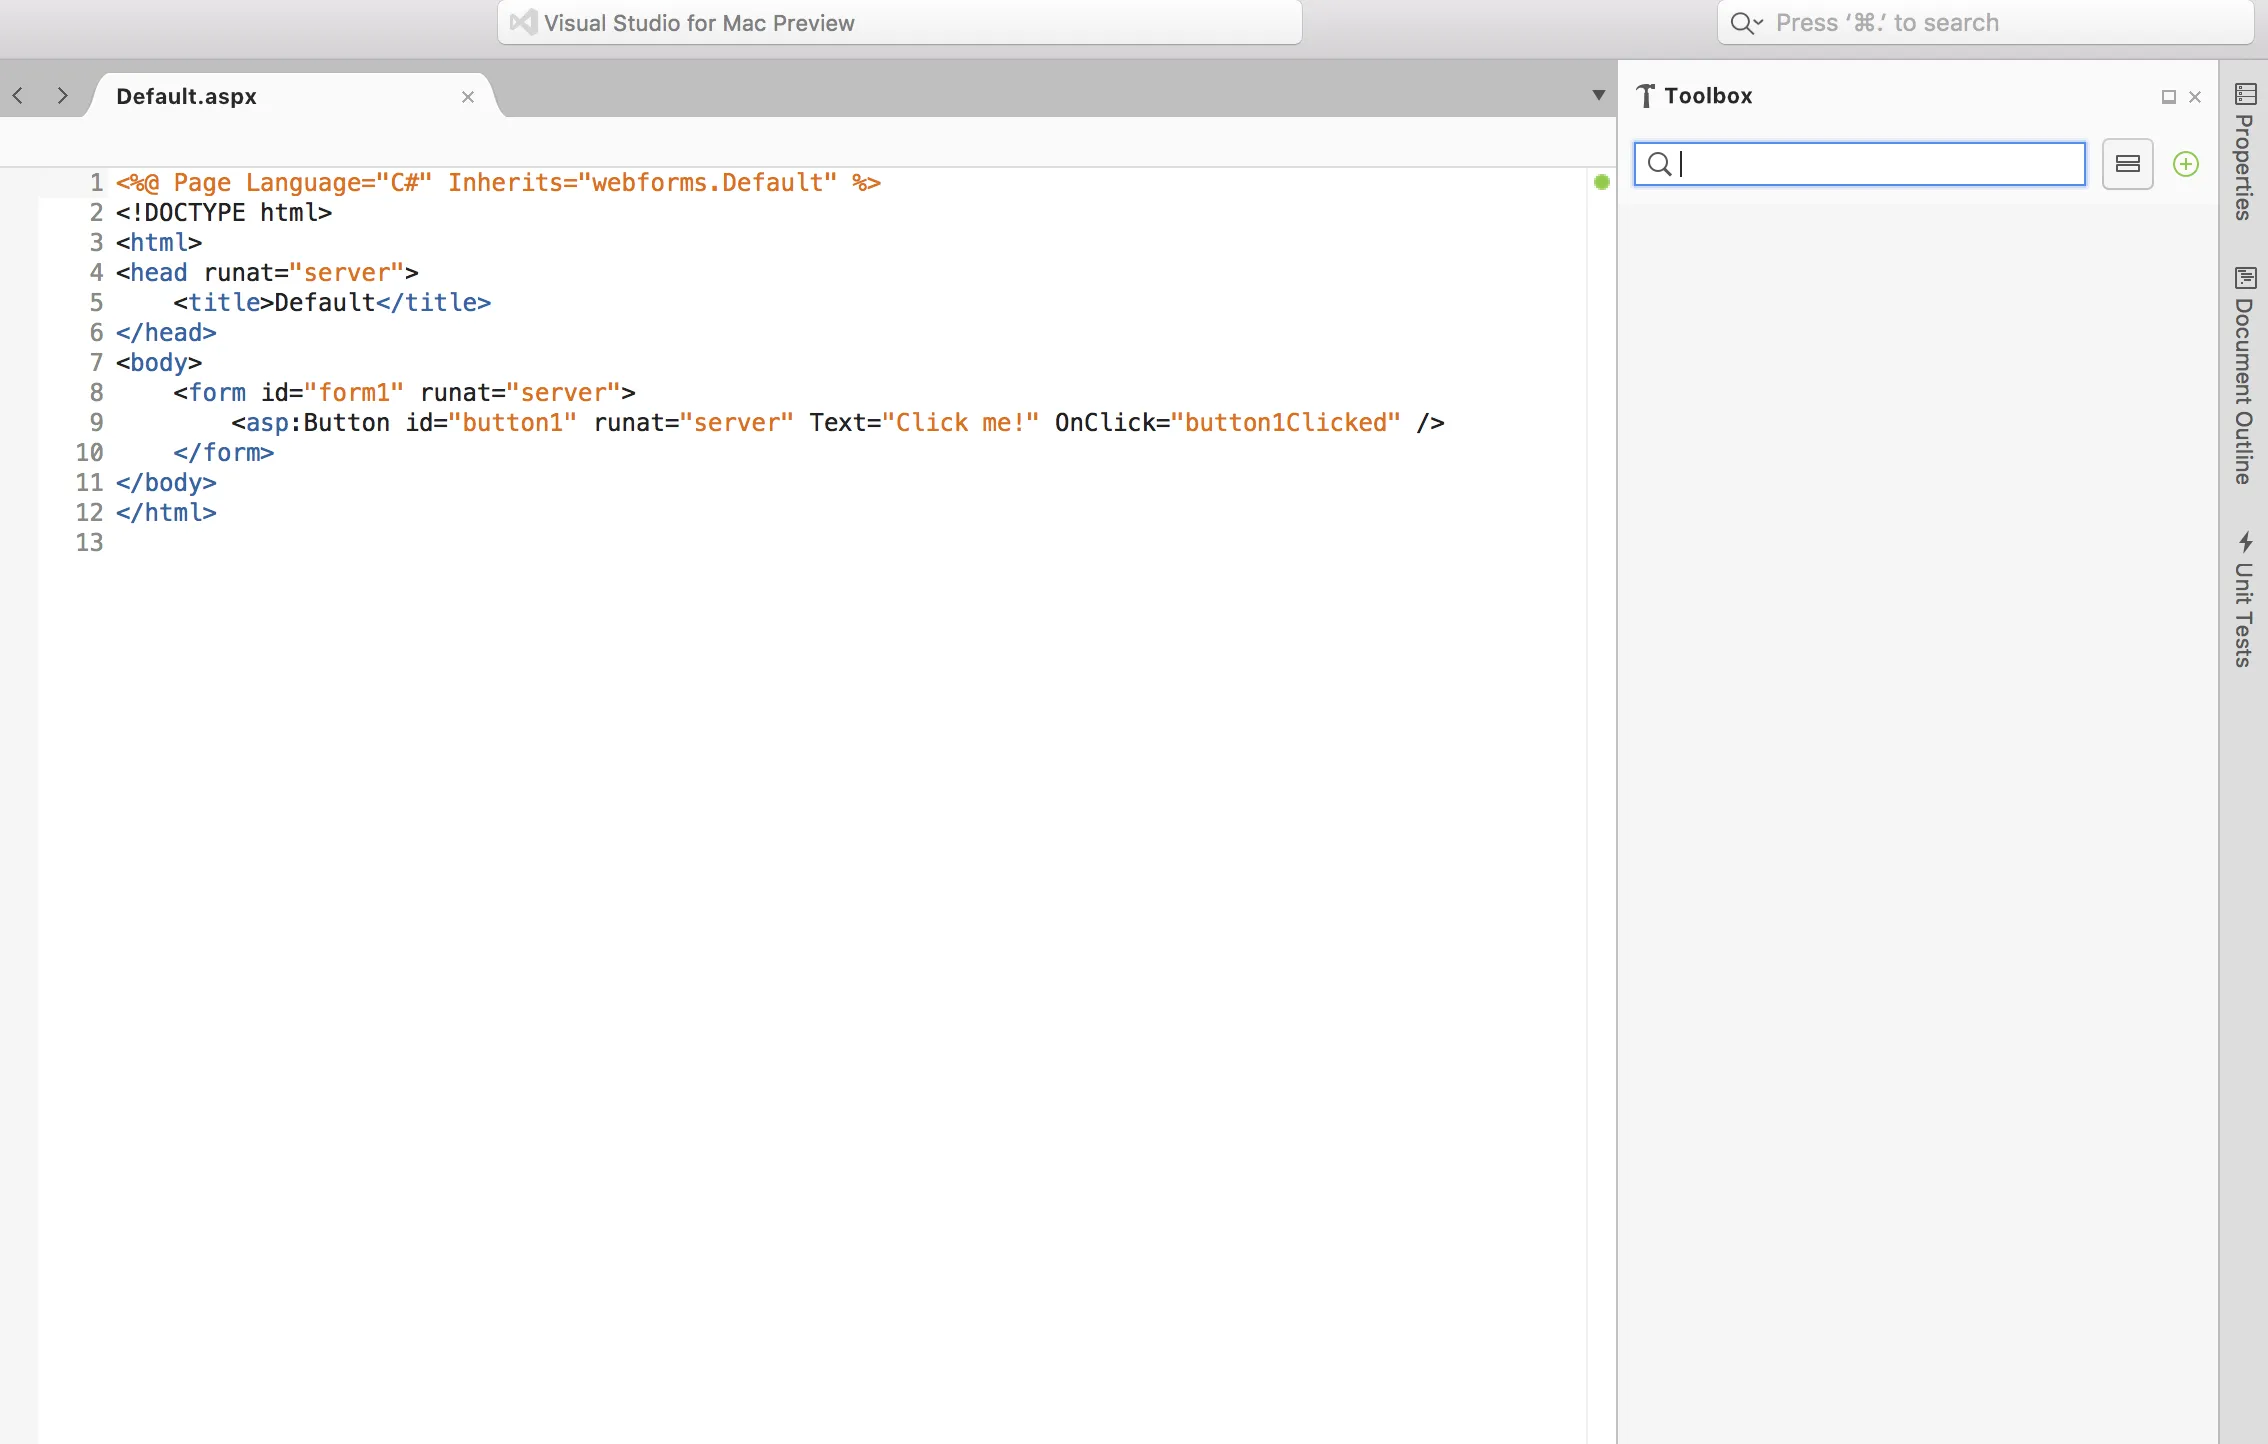Image resolution: width=2268 pixels, height=1444 pixels.
Task: Close the Toolbox panel
Action: click(2195, 97)
